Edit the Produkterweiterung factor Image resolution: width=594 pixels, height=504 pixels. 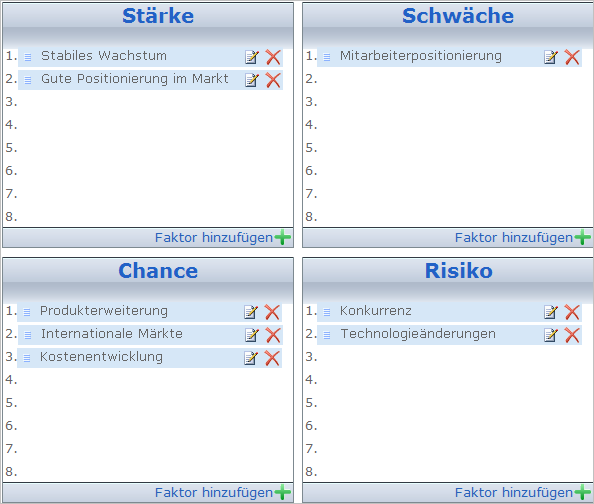251,312
